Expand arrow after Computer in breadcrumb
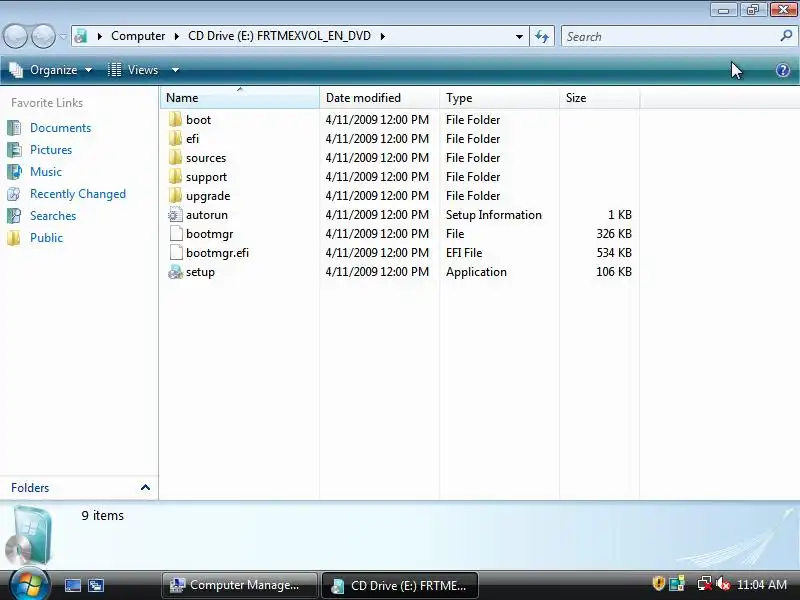The image size is (800, 600). [177, 36]
